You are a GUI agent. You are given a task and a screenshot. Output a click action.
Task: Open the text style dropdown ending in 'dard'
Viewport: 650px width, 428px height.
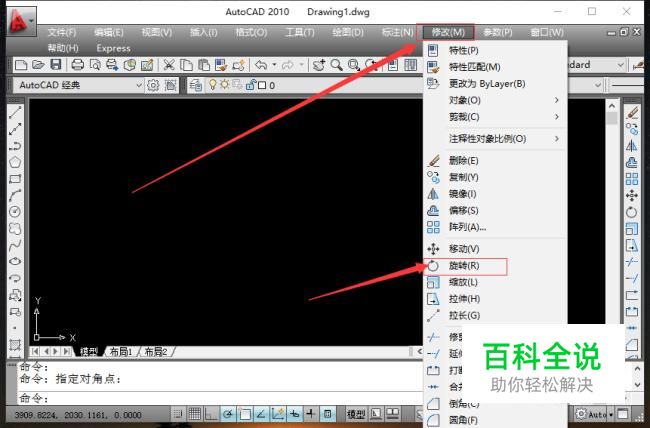pos(621,65)
